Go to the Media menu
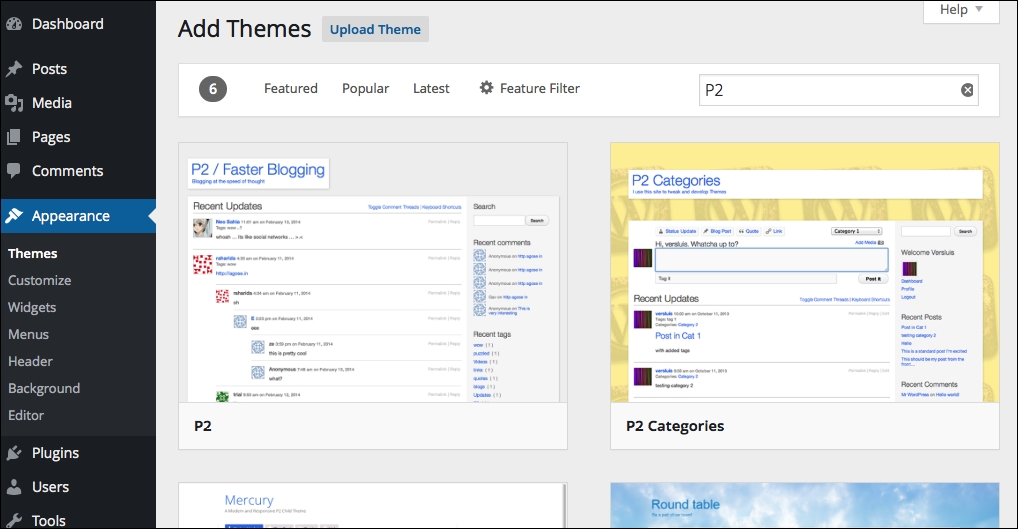The image size is (1018, 529). [x=52, y=103]
